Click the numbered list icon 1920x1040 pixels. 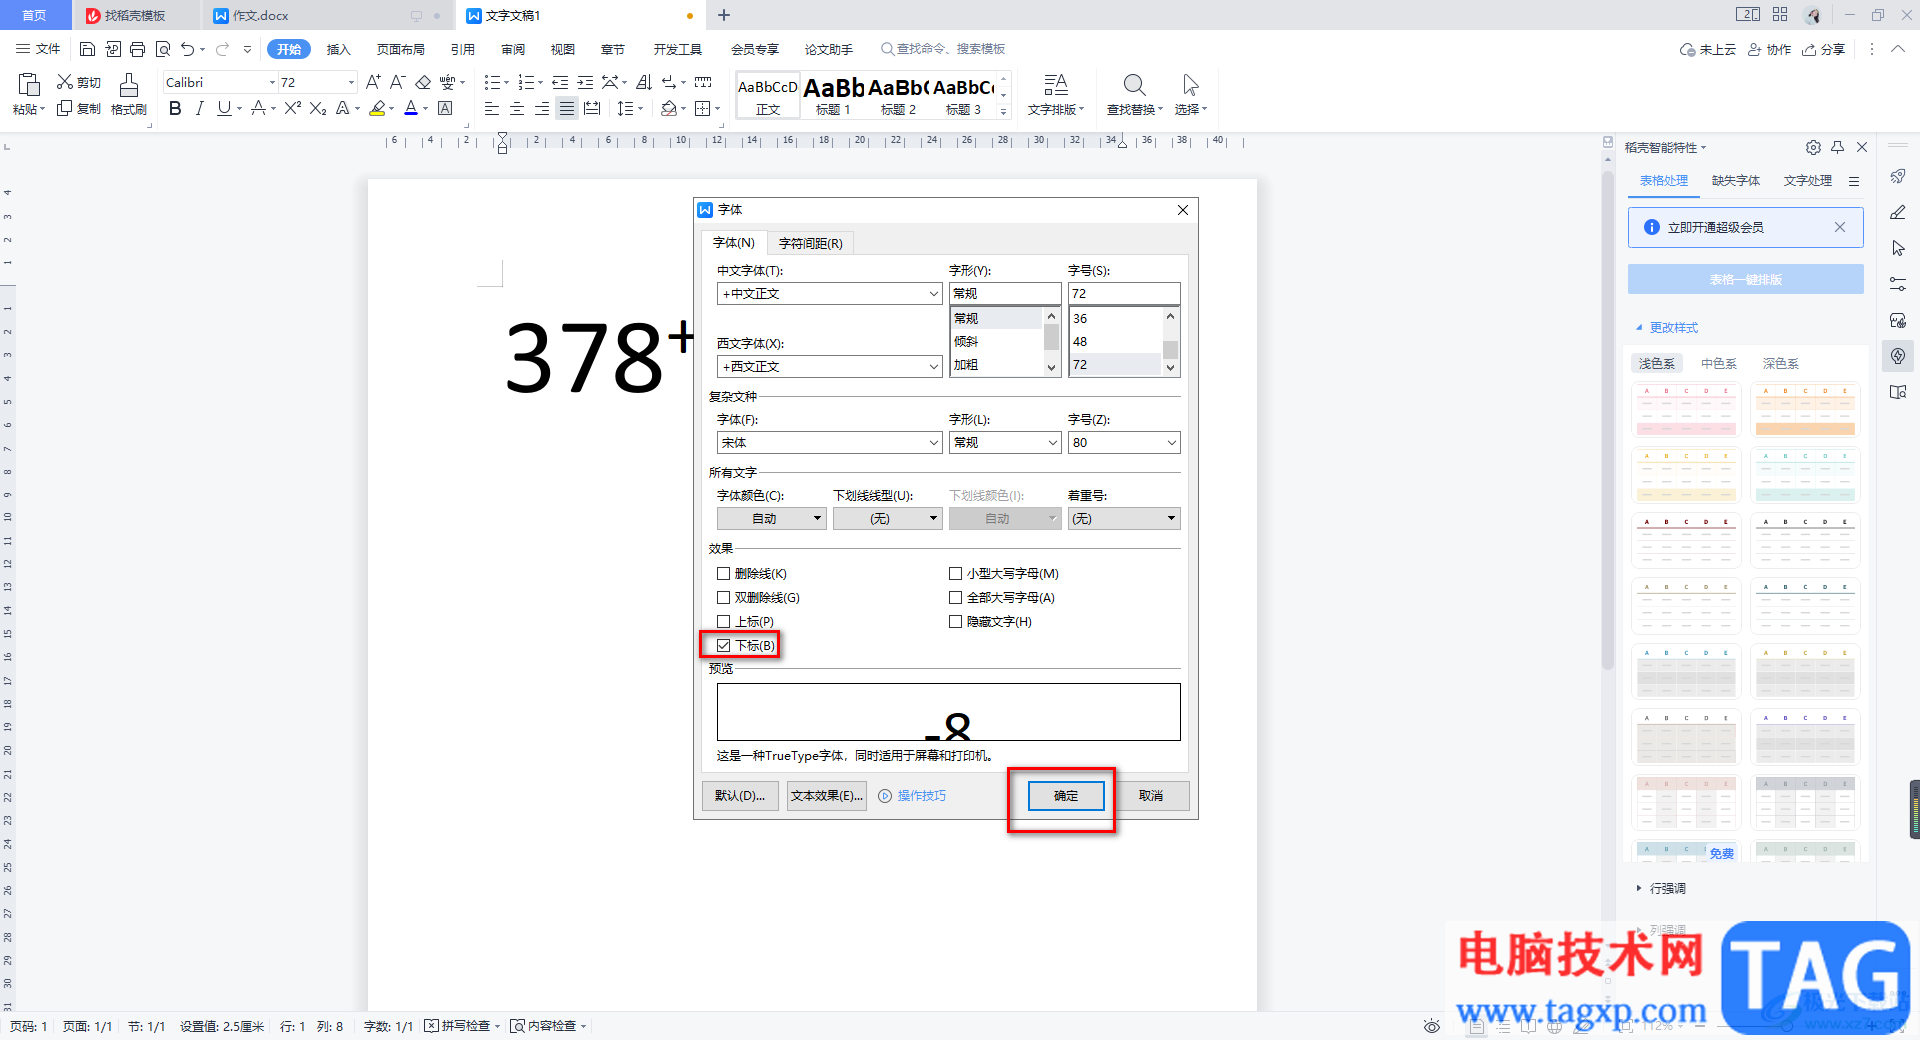526,82
